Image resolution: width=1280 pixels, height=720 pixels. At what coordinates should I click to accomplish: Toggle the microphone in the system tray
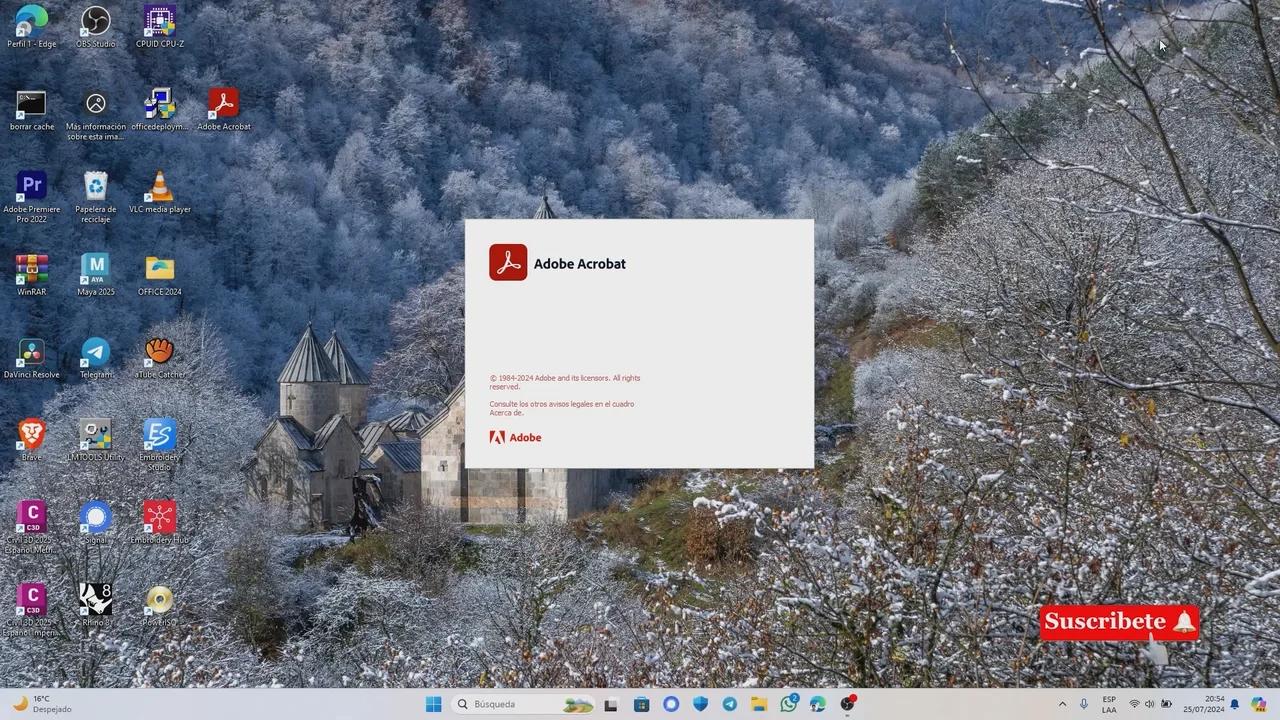point(1083,704)
